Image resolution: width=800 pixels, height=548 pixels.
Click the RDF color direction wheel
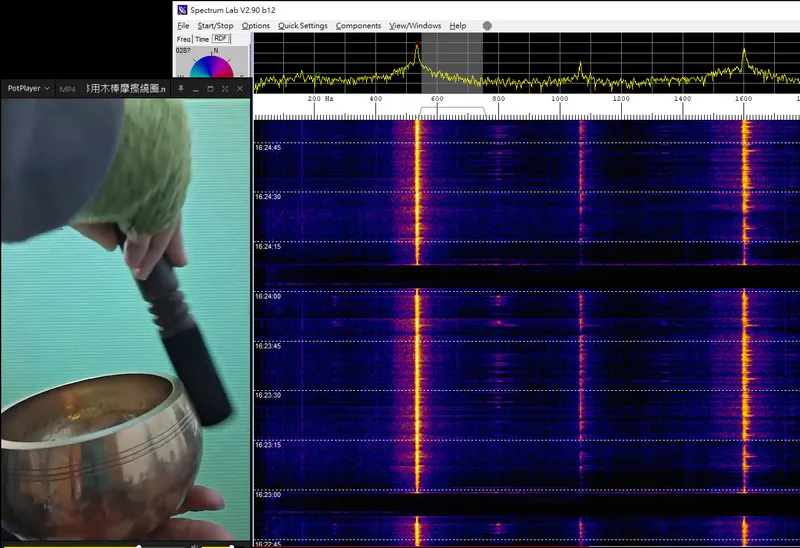click(x=211, y=66)
